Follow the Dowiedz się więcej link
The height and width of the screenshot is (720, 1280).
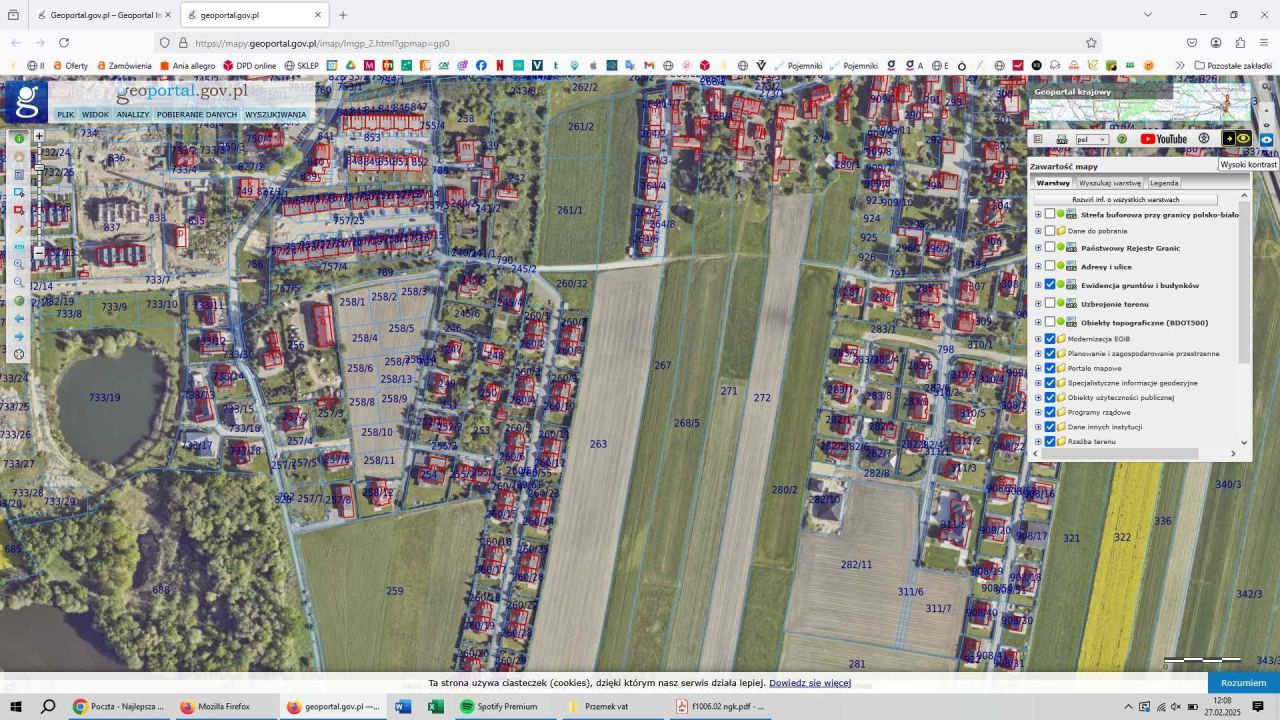(x=809, y=683)
